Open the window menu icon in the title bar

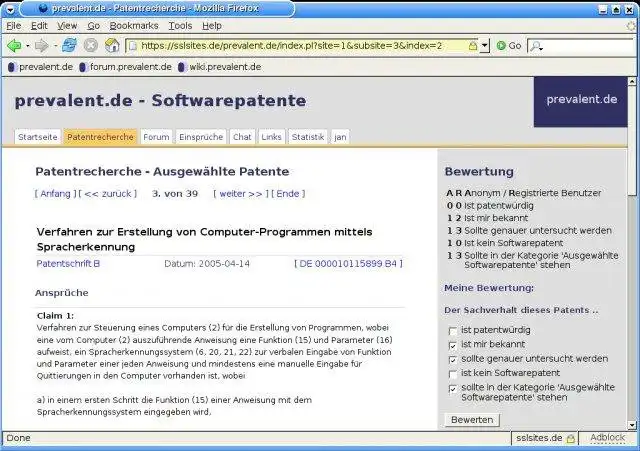click(10, 9)
